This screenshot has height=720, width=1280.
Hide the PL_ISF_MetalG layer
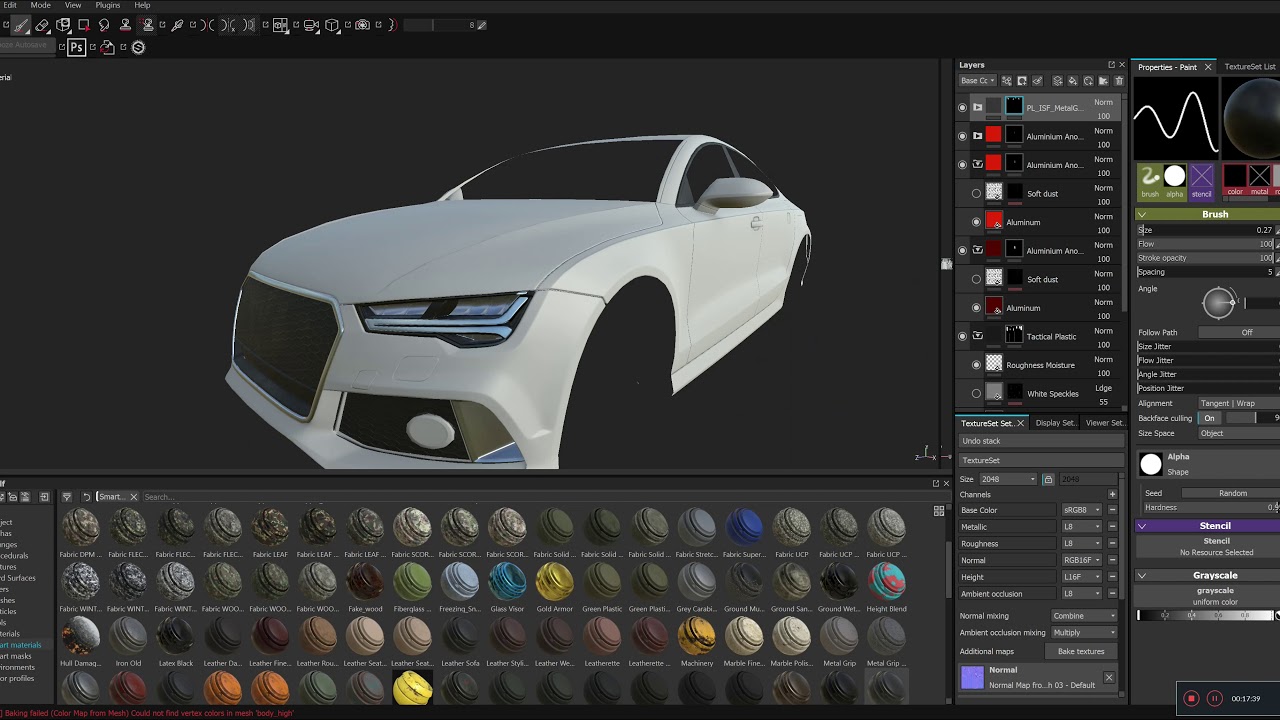click(962, 107)
